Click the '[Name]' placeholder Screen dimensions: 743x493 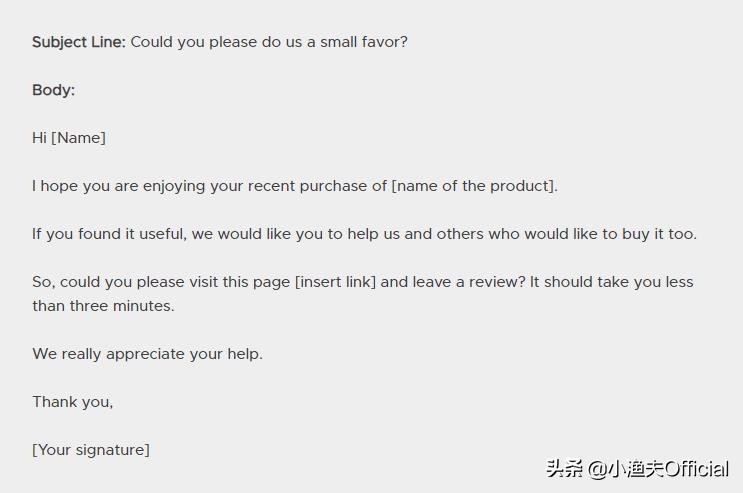click(x=78, y=138)
